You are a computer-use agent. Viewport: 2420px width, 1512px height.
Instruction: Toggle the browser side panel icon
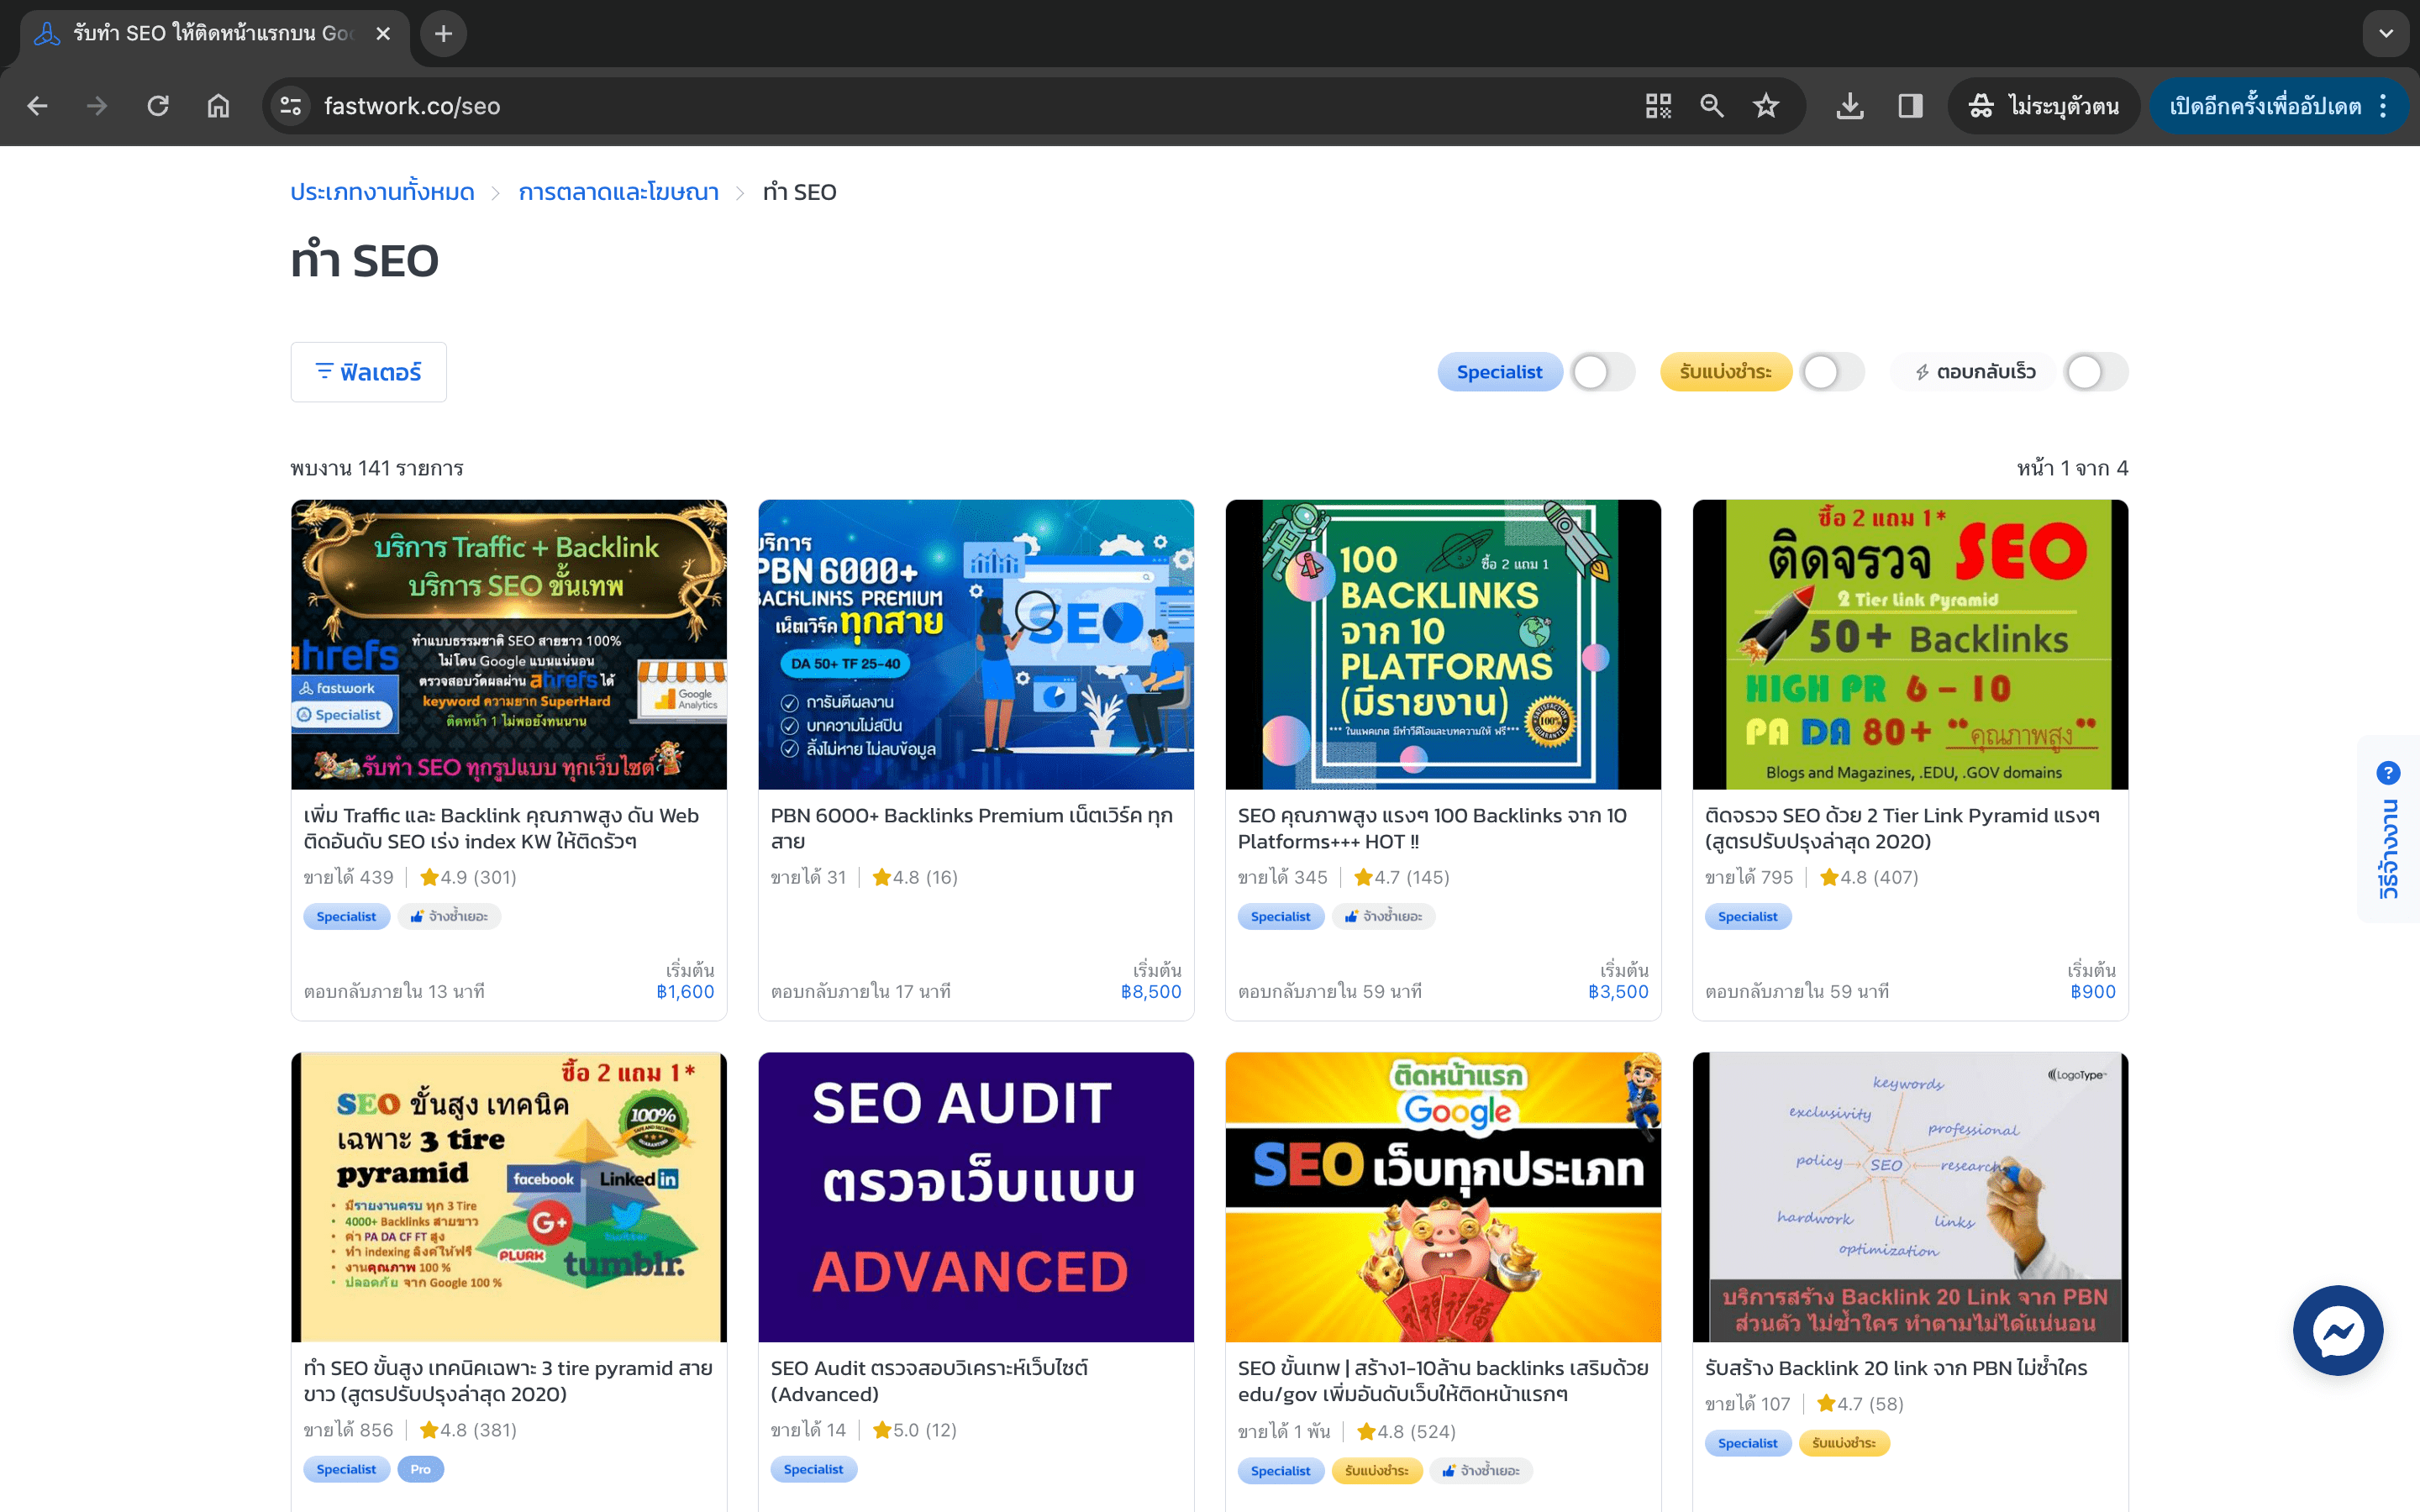(1910, 106)
